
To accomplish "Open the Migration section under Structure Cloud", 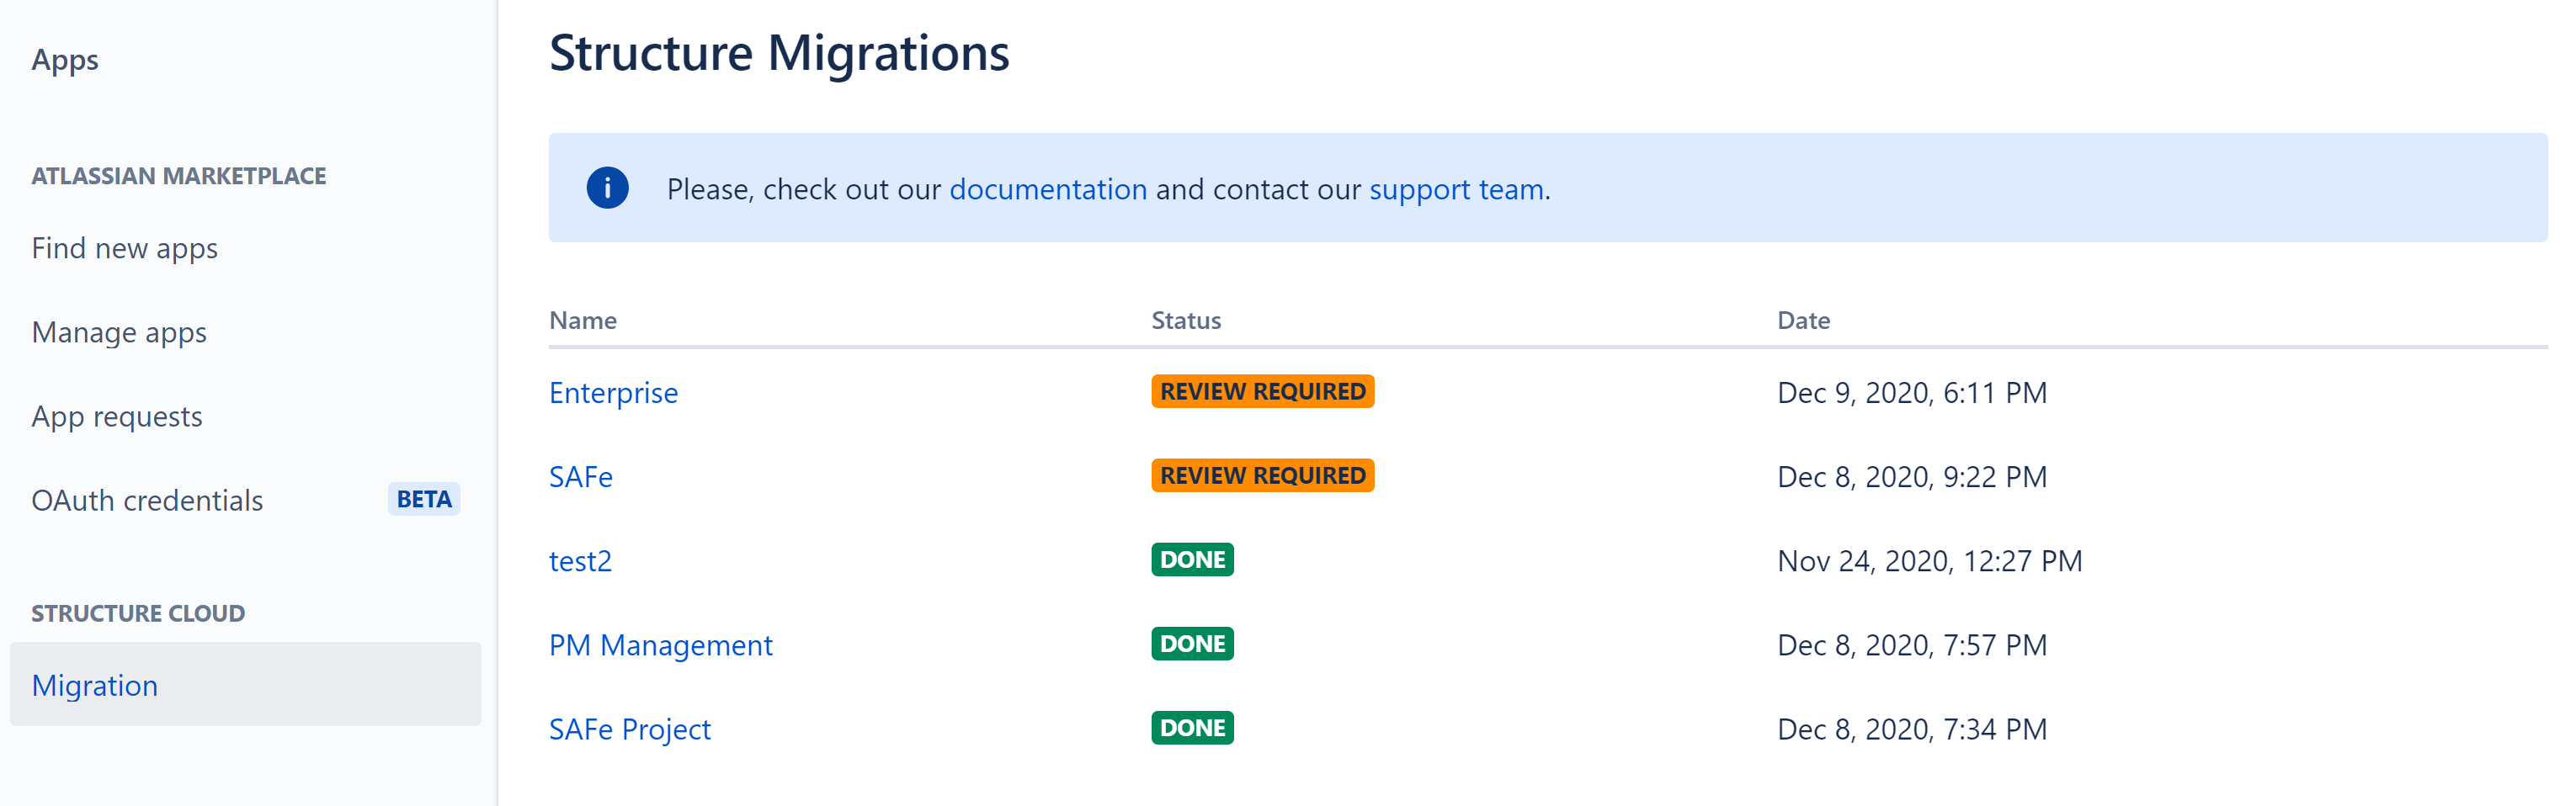I will (x=95, y=685).
